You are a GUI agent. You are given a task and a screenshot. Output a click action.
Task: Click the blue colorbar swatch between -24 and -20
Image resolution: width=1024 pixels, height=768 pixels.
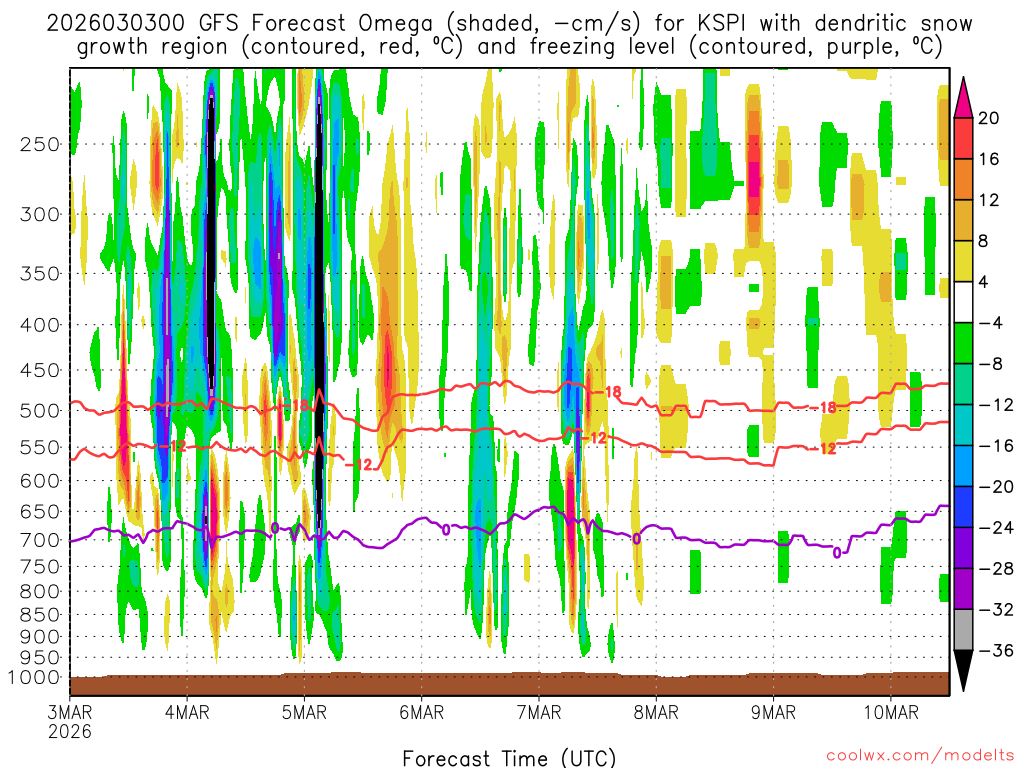pyautogui.click(x=964, y=506)
